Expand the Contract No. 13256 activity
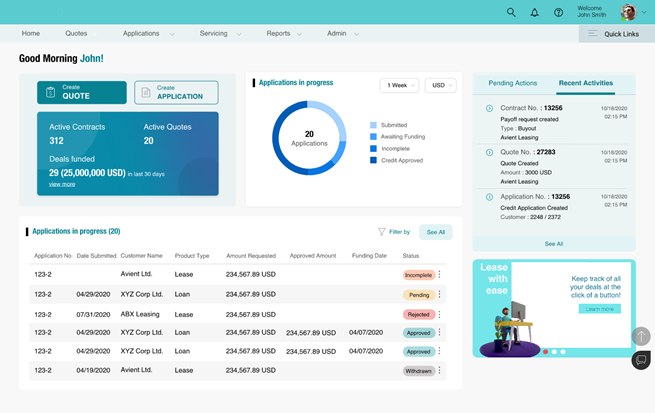Screen dimensions: 655x413 489,108
